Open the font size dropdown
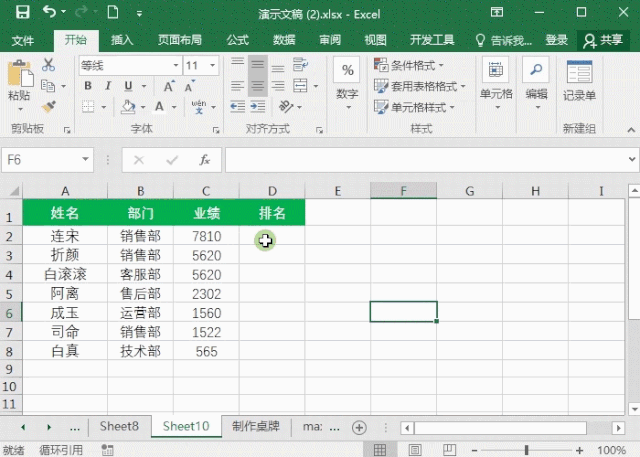 click(213, 65)
